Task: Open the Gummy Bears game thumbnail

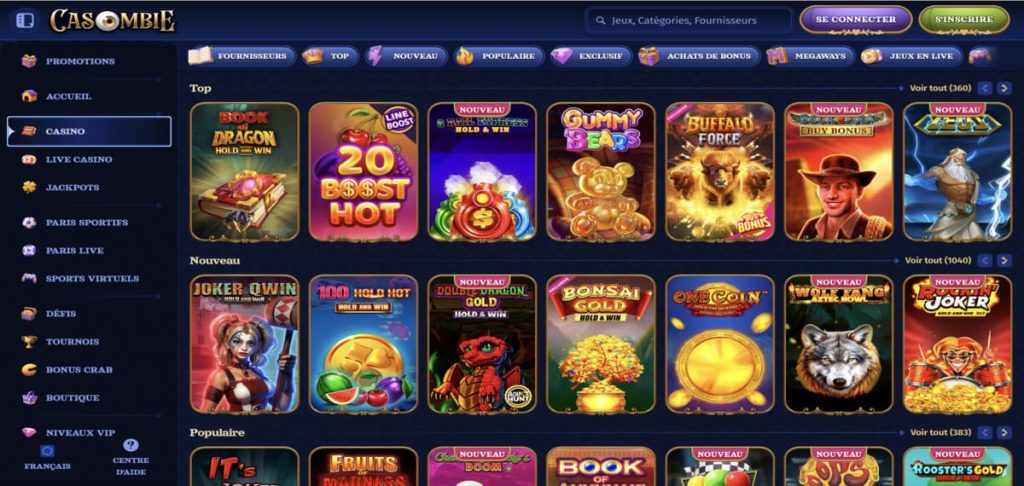Action: point(601,172)
